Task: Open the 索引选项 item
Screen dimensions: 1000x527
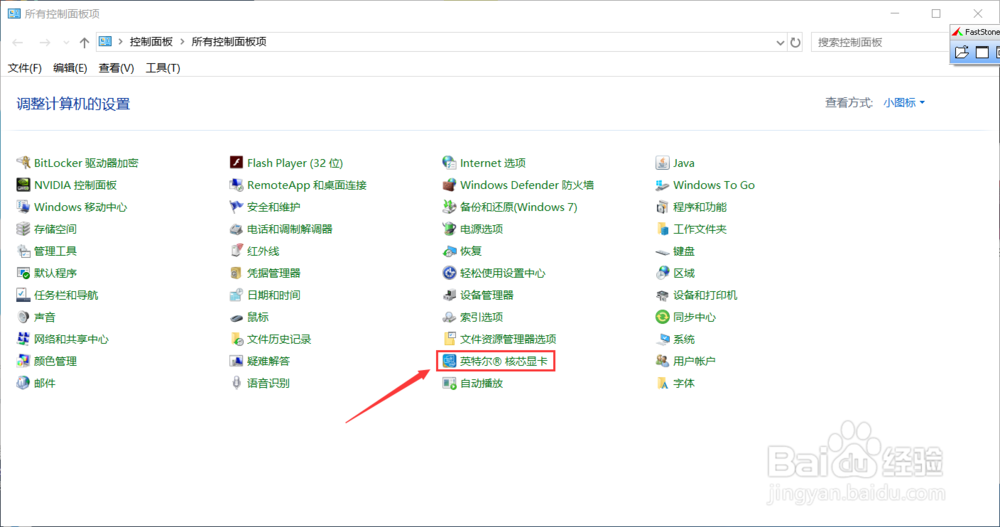Action: [x=473, y=317]
